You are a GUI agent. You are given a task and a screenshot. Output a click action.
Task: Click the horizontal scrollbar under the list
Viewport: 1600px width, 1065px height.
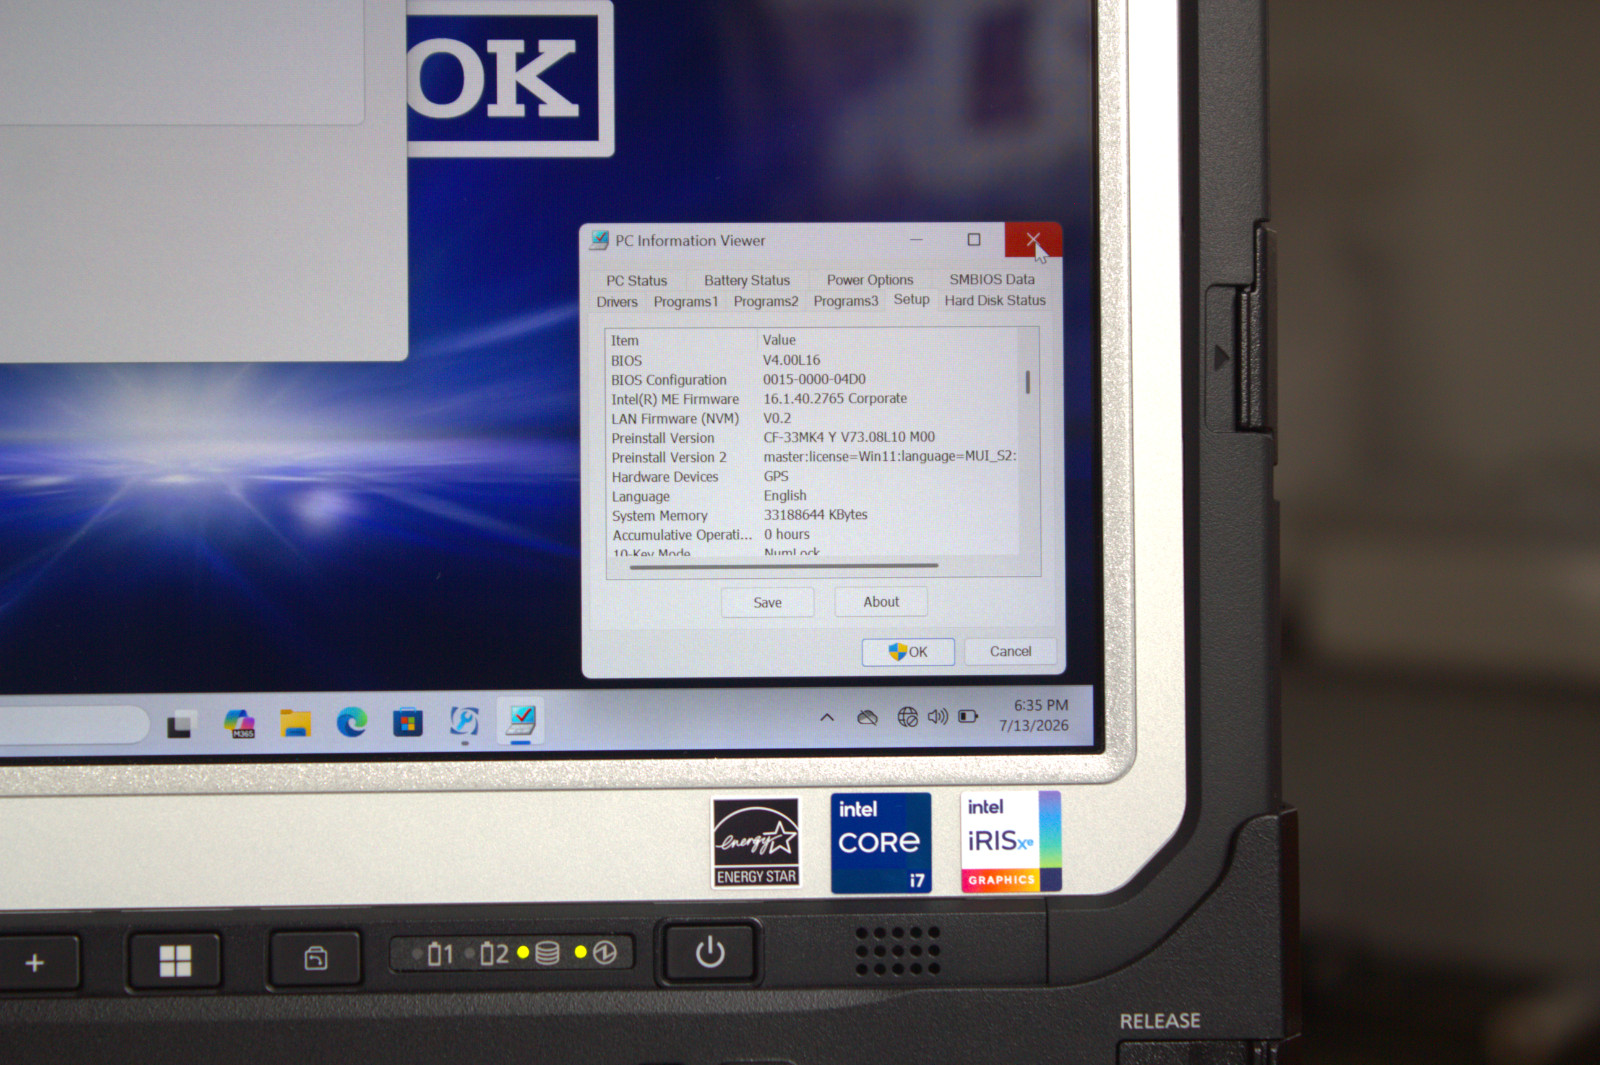[x=784, y=566]
